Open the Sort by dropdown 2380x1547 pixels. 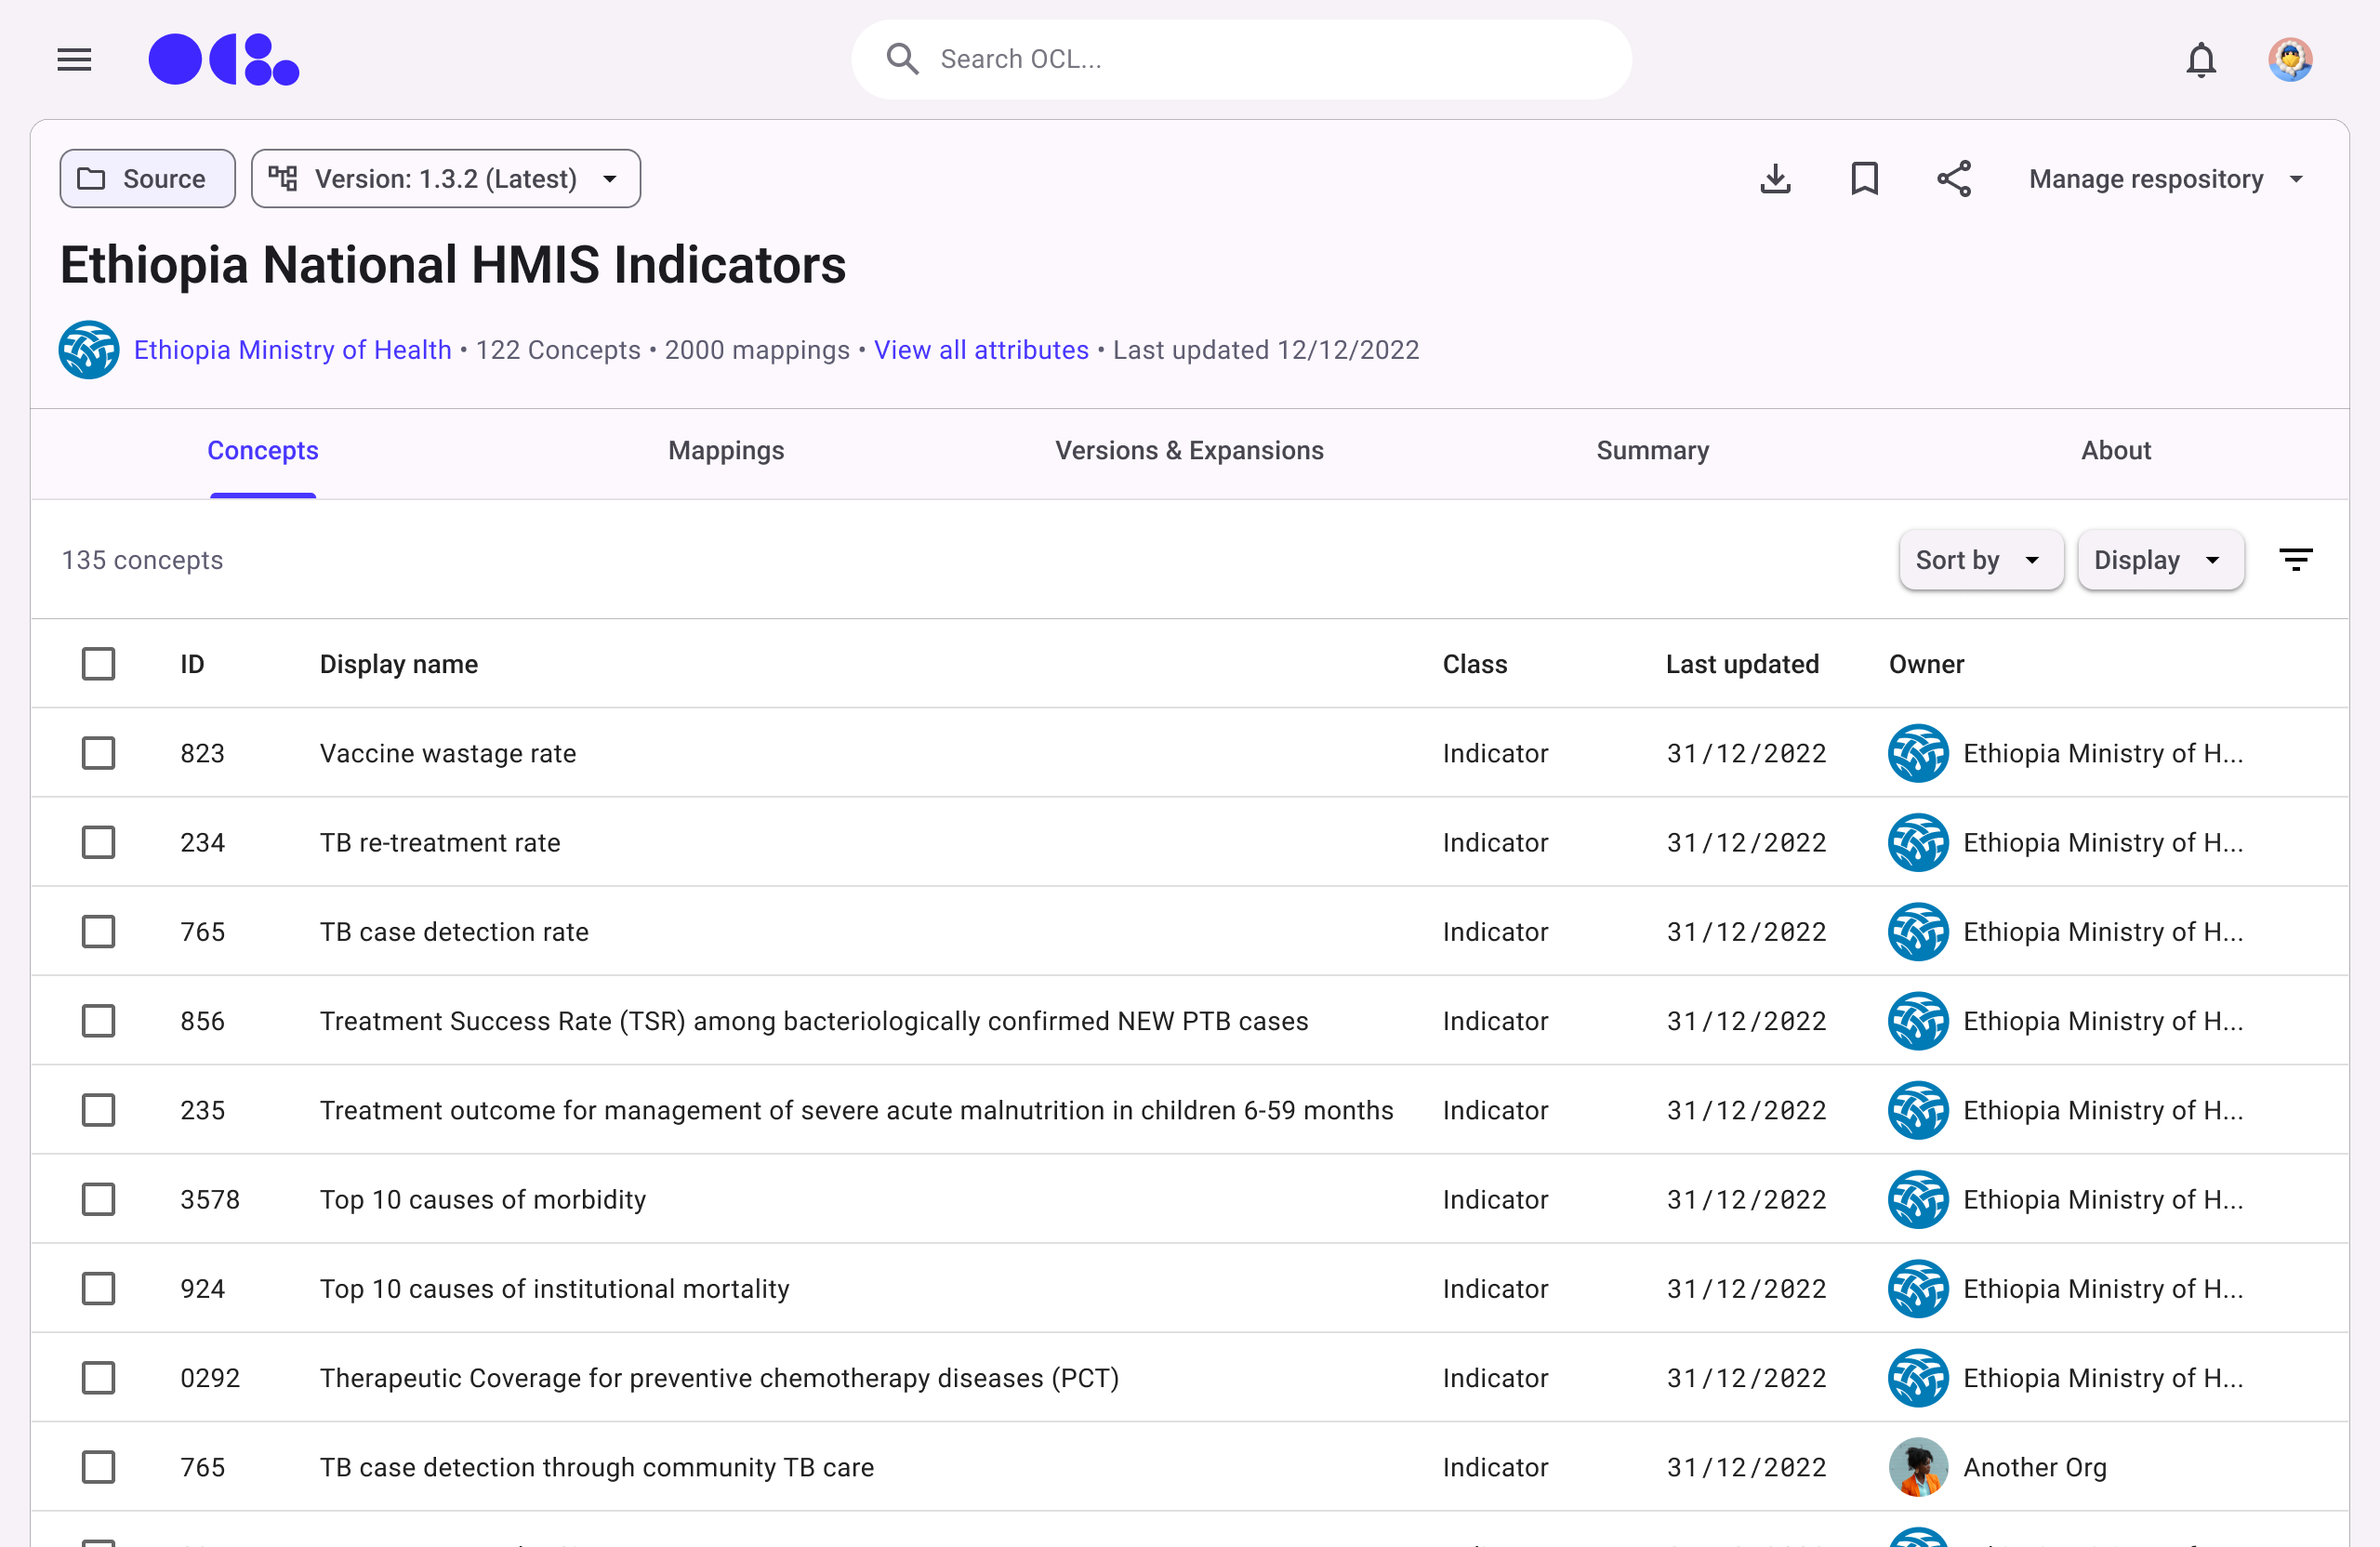coord(1979,560)
